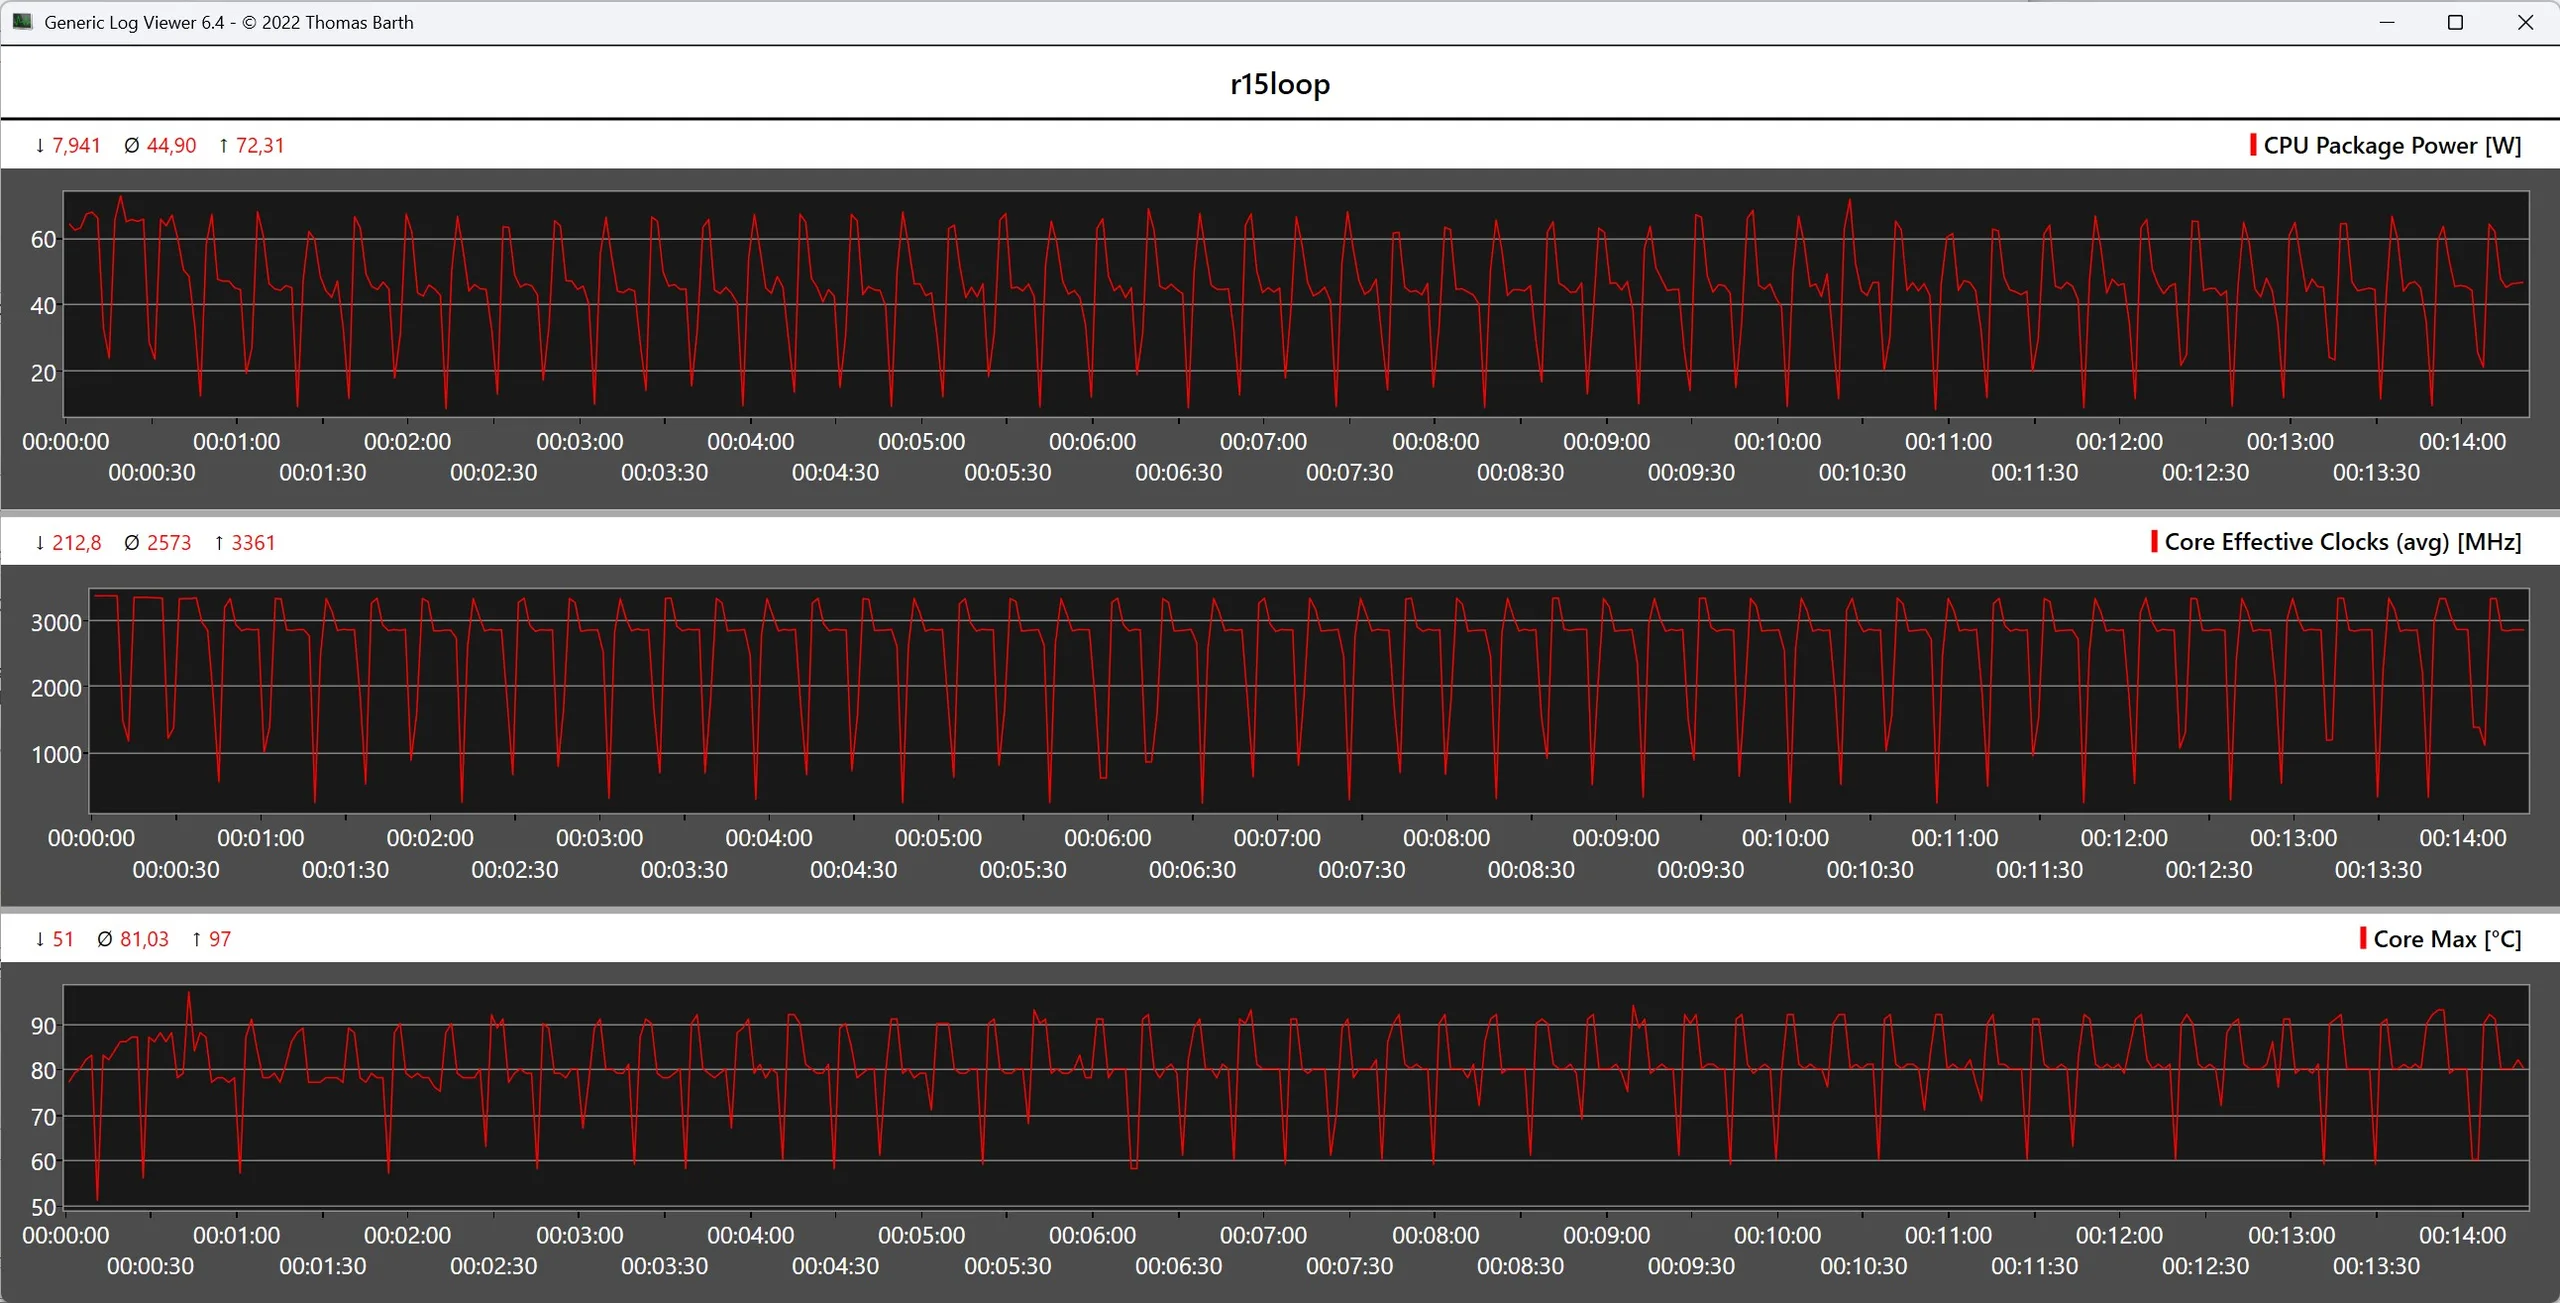Screen dimensions: 2560x1303
Task: Click the red swatch beside Core Effective Clocks
Action: pyautogui.click(x=2153, y=541)
